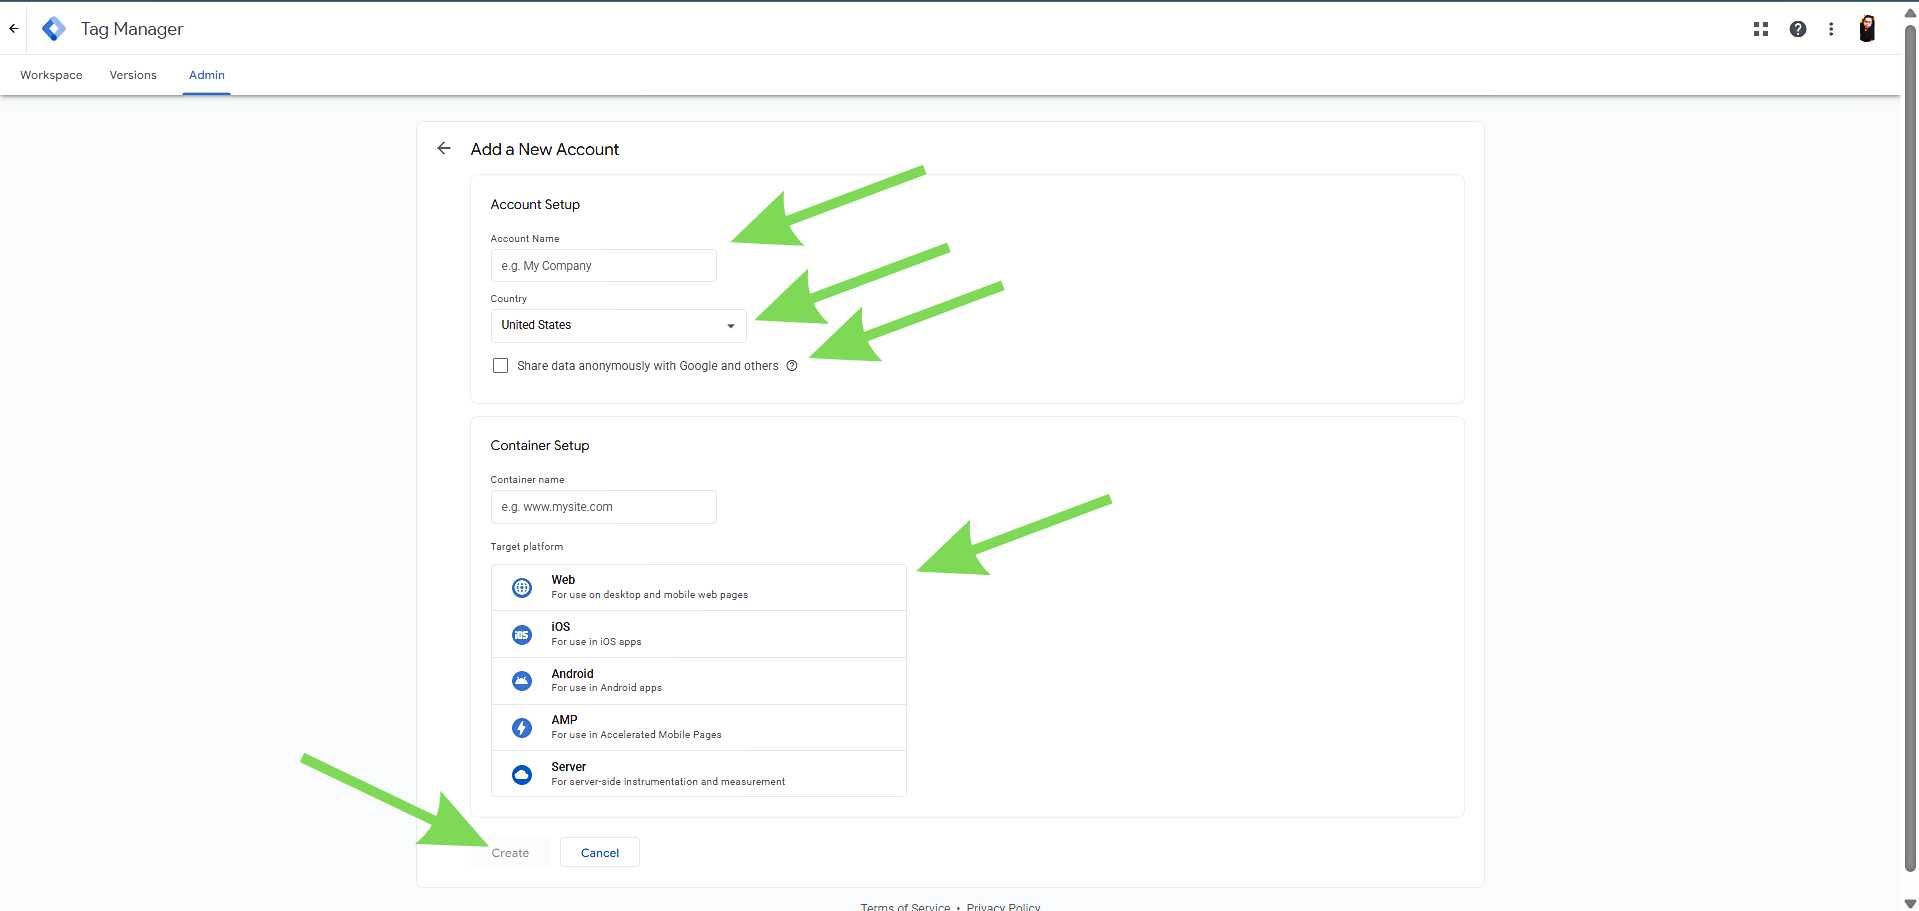Expand the Country dropdown showing United States
The image size is (1919, 911).
618,326
